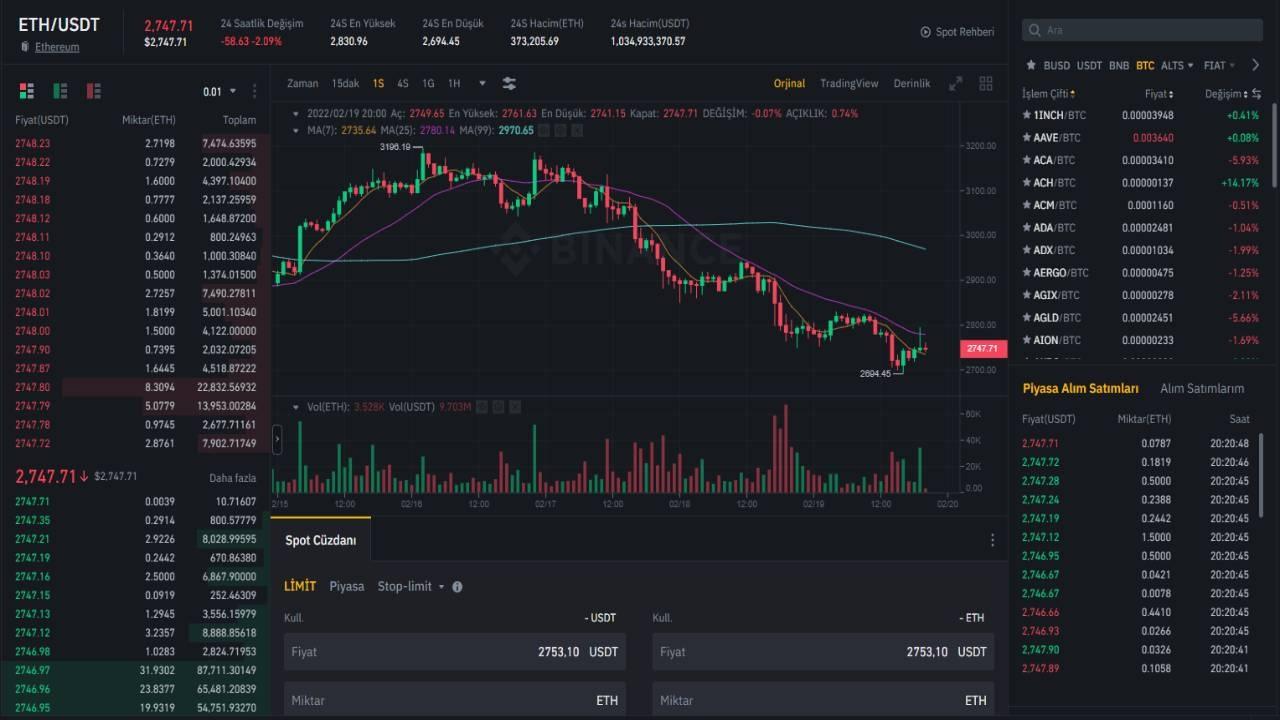Close volume indicator with X icon
Screen dimensions: 1280x720
pyautogui.click(x=515, y=407)
